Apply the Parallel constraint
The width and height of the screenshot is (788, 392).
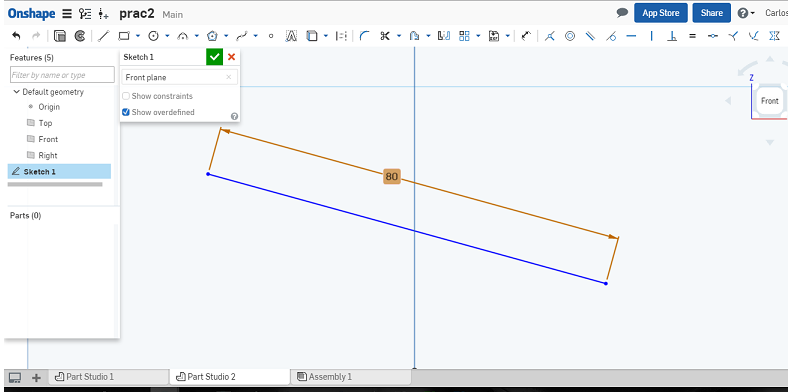tap(590, 36)
